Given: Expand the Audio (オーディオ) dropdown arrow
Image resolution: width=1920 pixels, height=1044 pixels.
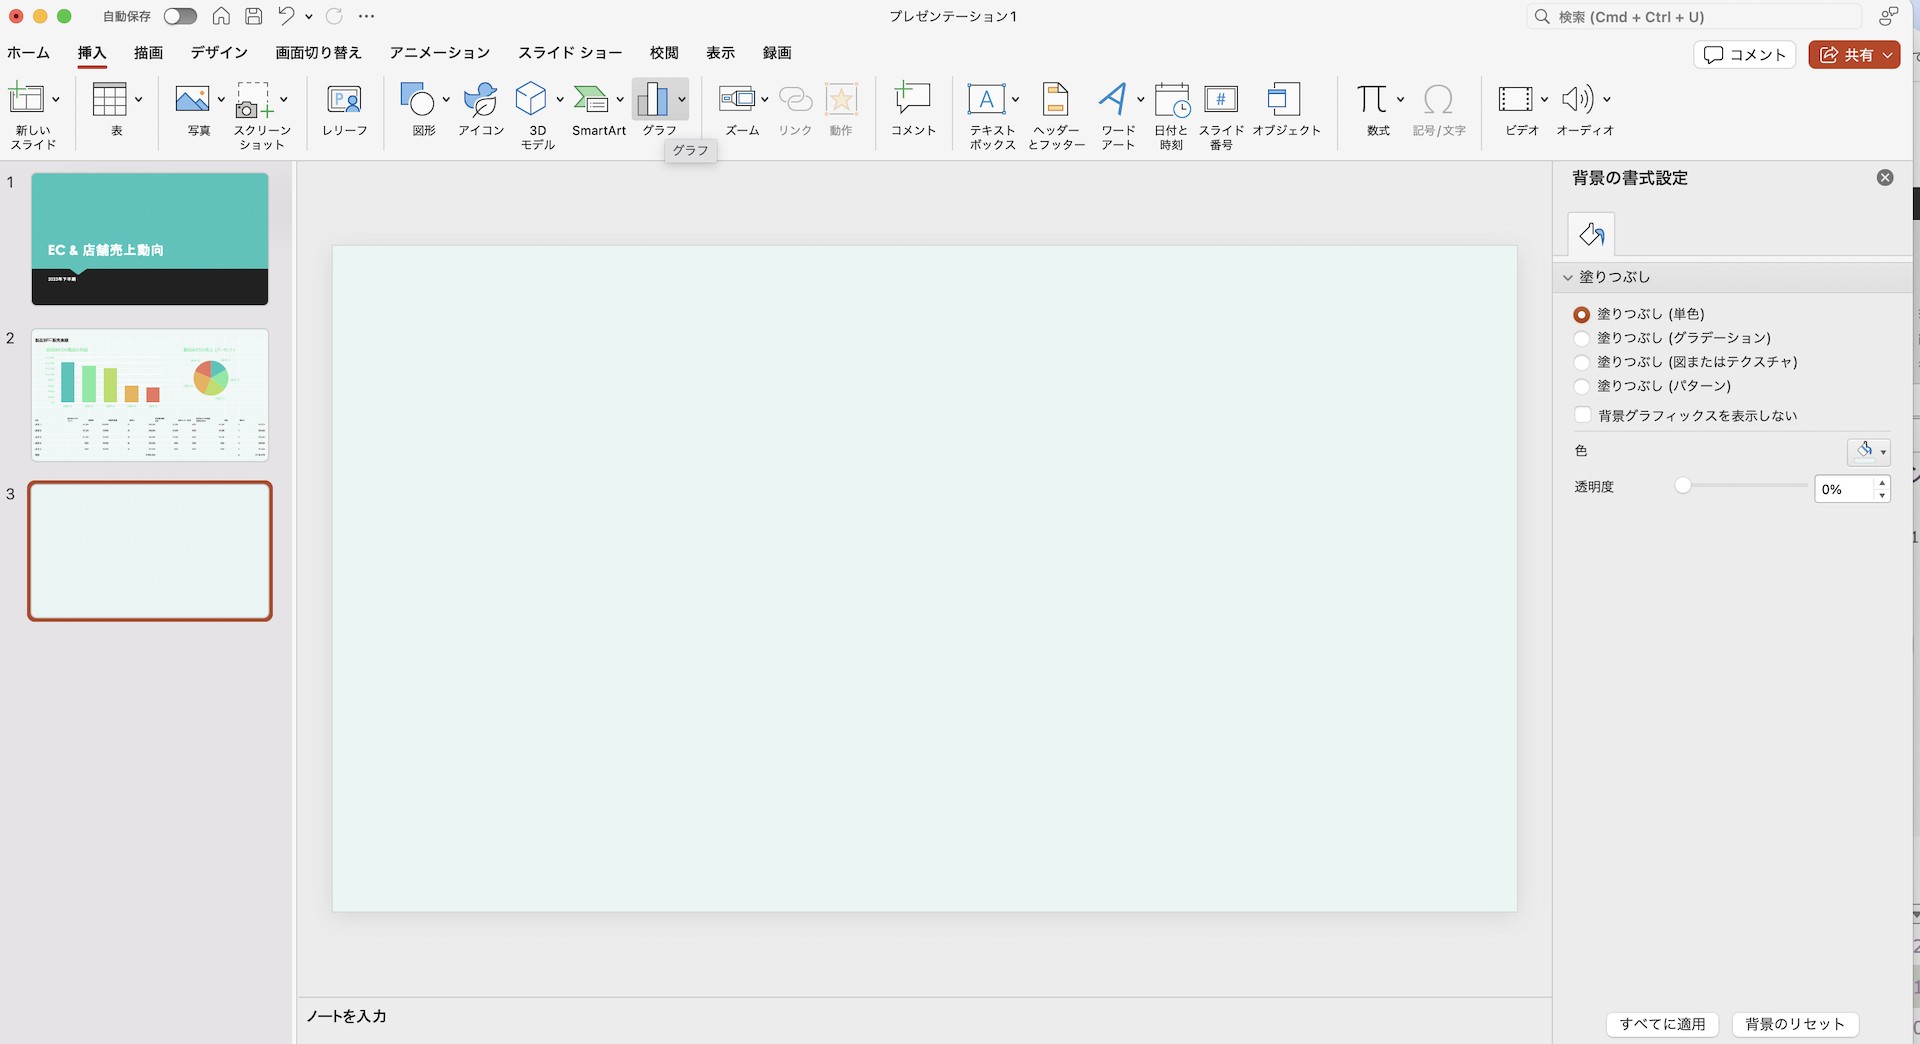Looking at the screenshot, I should pyautogui.click(x=1606, y=99).
